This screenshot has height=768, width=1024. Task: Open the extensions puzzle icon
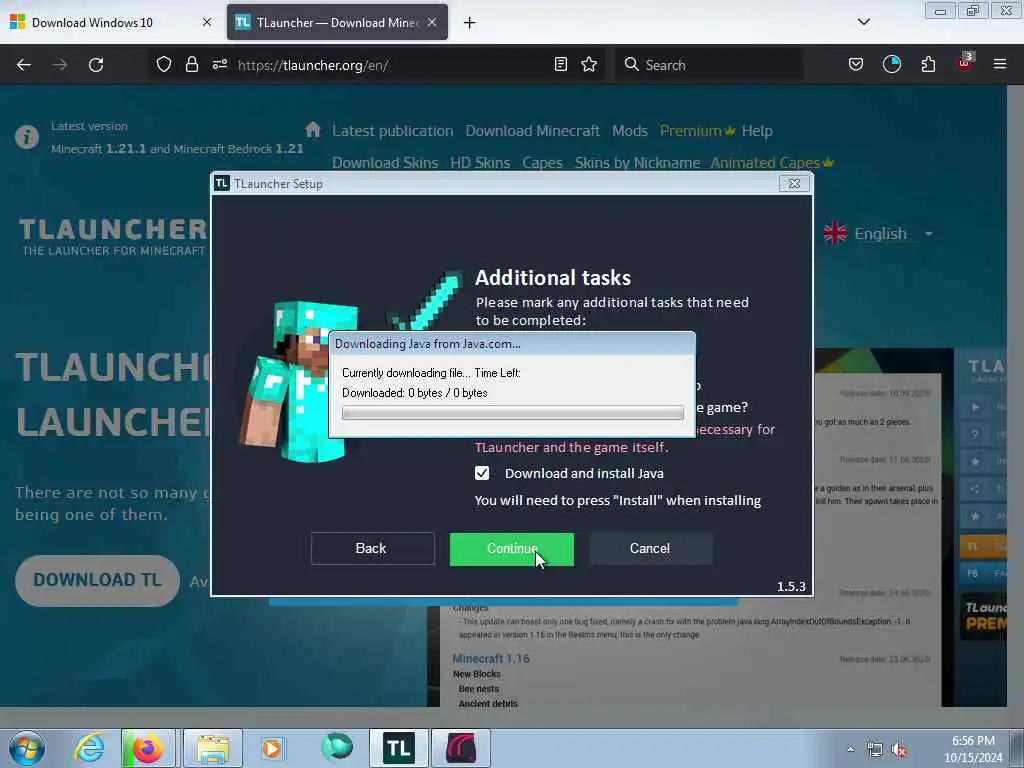click(x=928, y=64)
